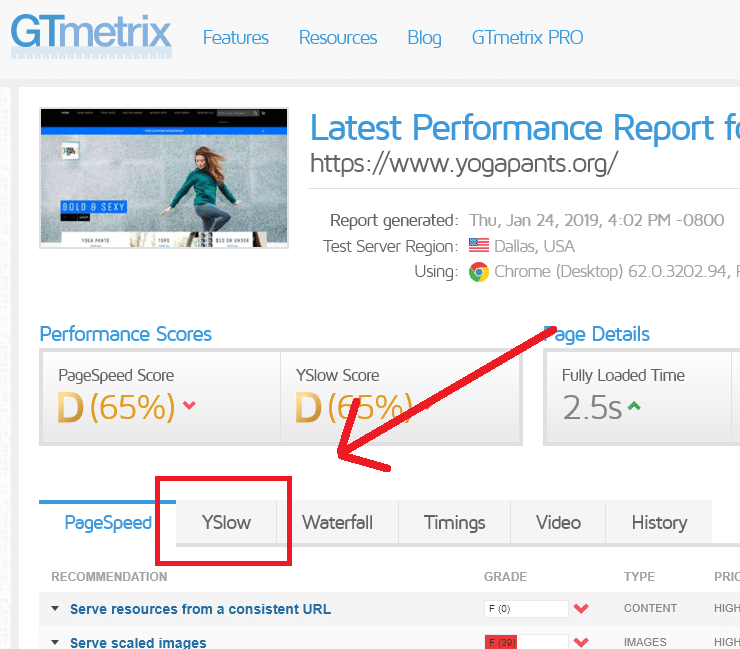
Task: Click the yogapants.org site screenshot thumbnail
Action: tap(164, 178)
